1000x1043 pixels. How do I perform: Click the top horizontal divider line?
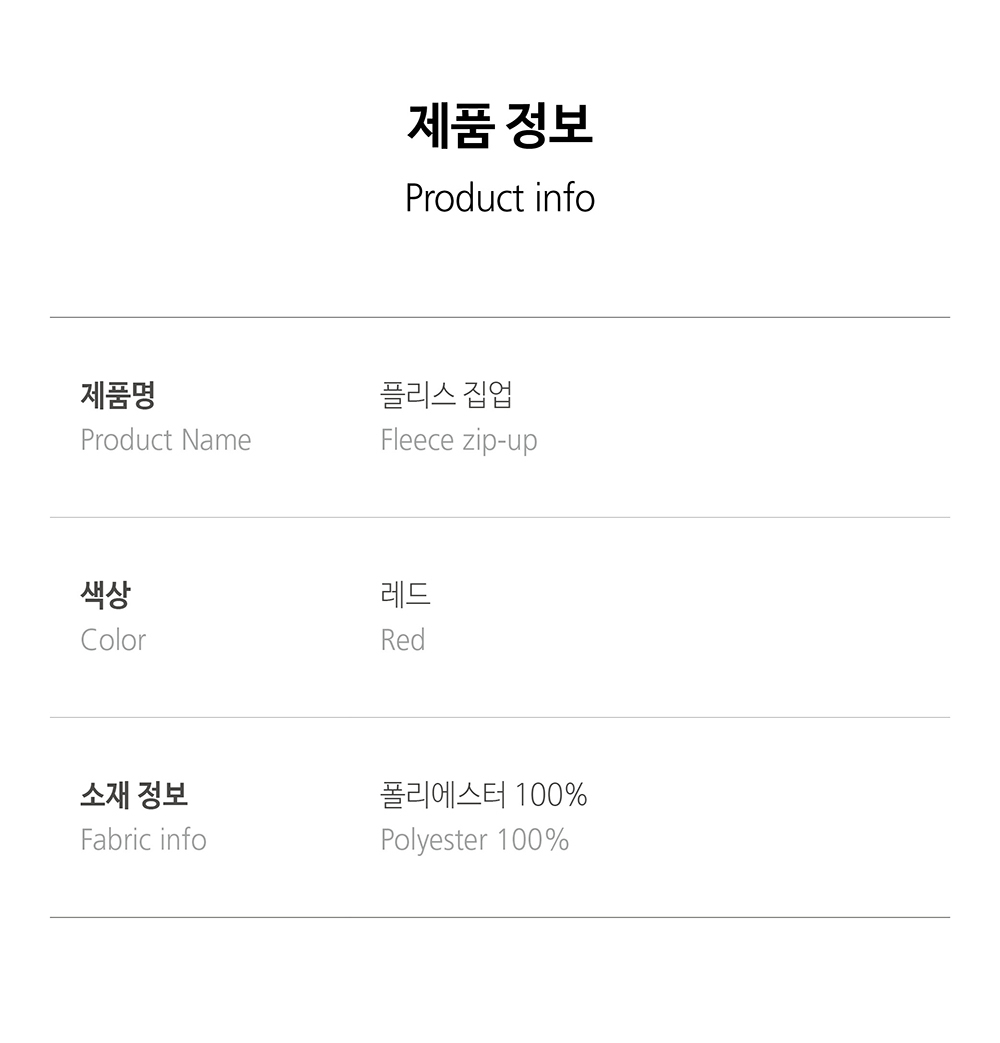[500, 317]
